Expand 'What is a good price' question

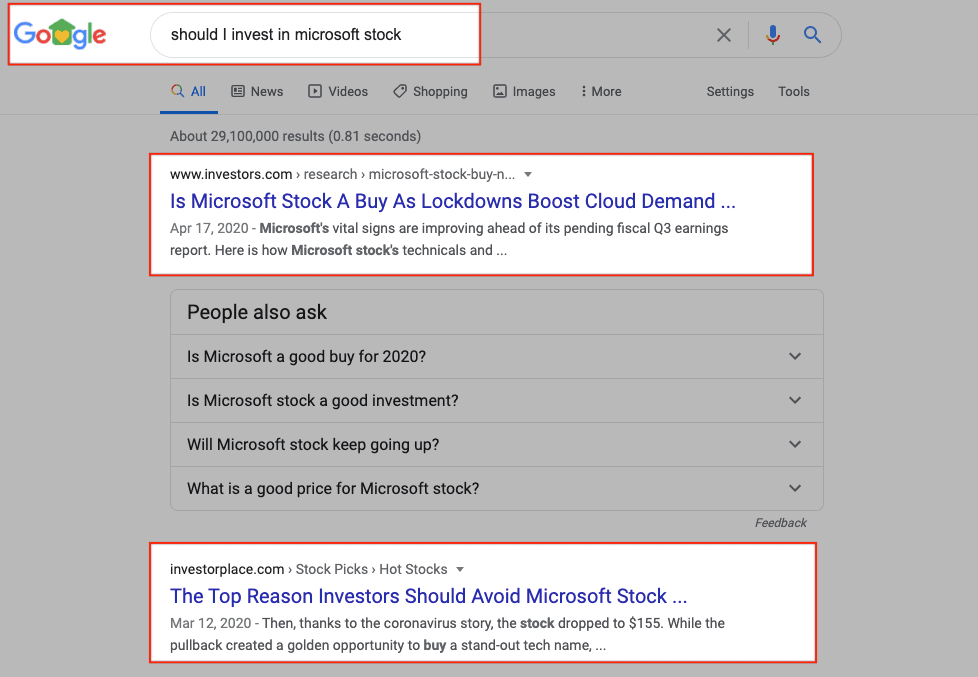(x=496, y=488)
